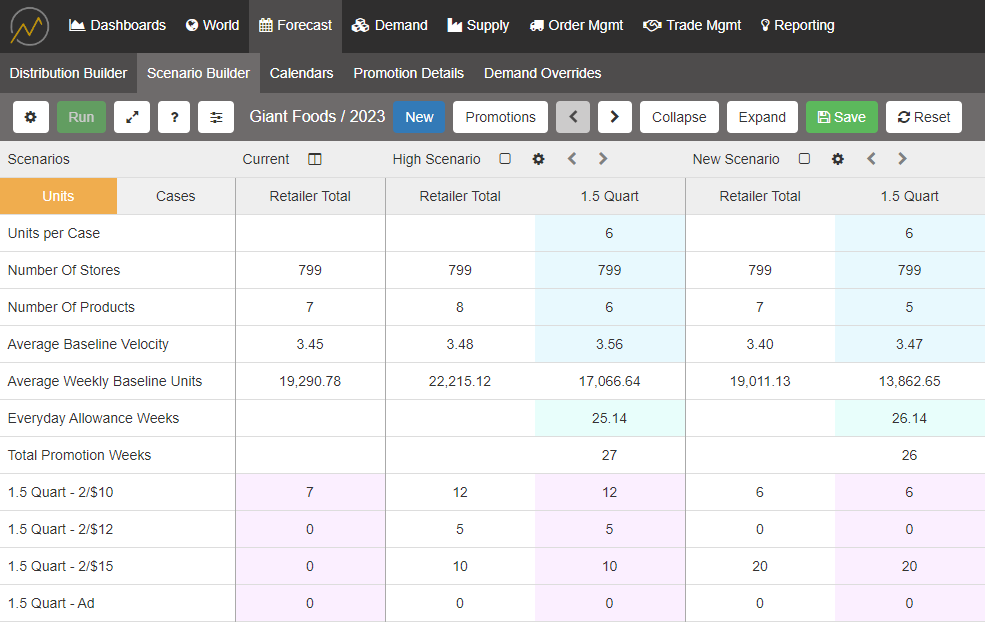Click the Units per Case value in High Scenario
The height and width of the screenshot is (622, 985).
(x=609, y=233)
